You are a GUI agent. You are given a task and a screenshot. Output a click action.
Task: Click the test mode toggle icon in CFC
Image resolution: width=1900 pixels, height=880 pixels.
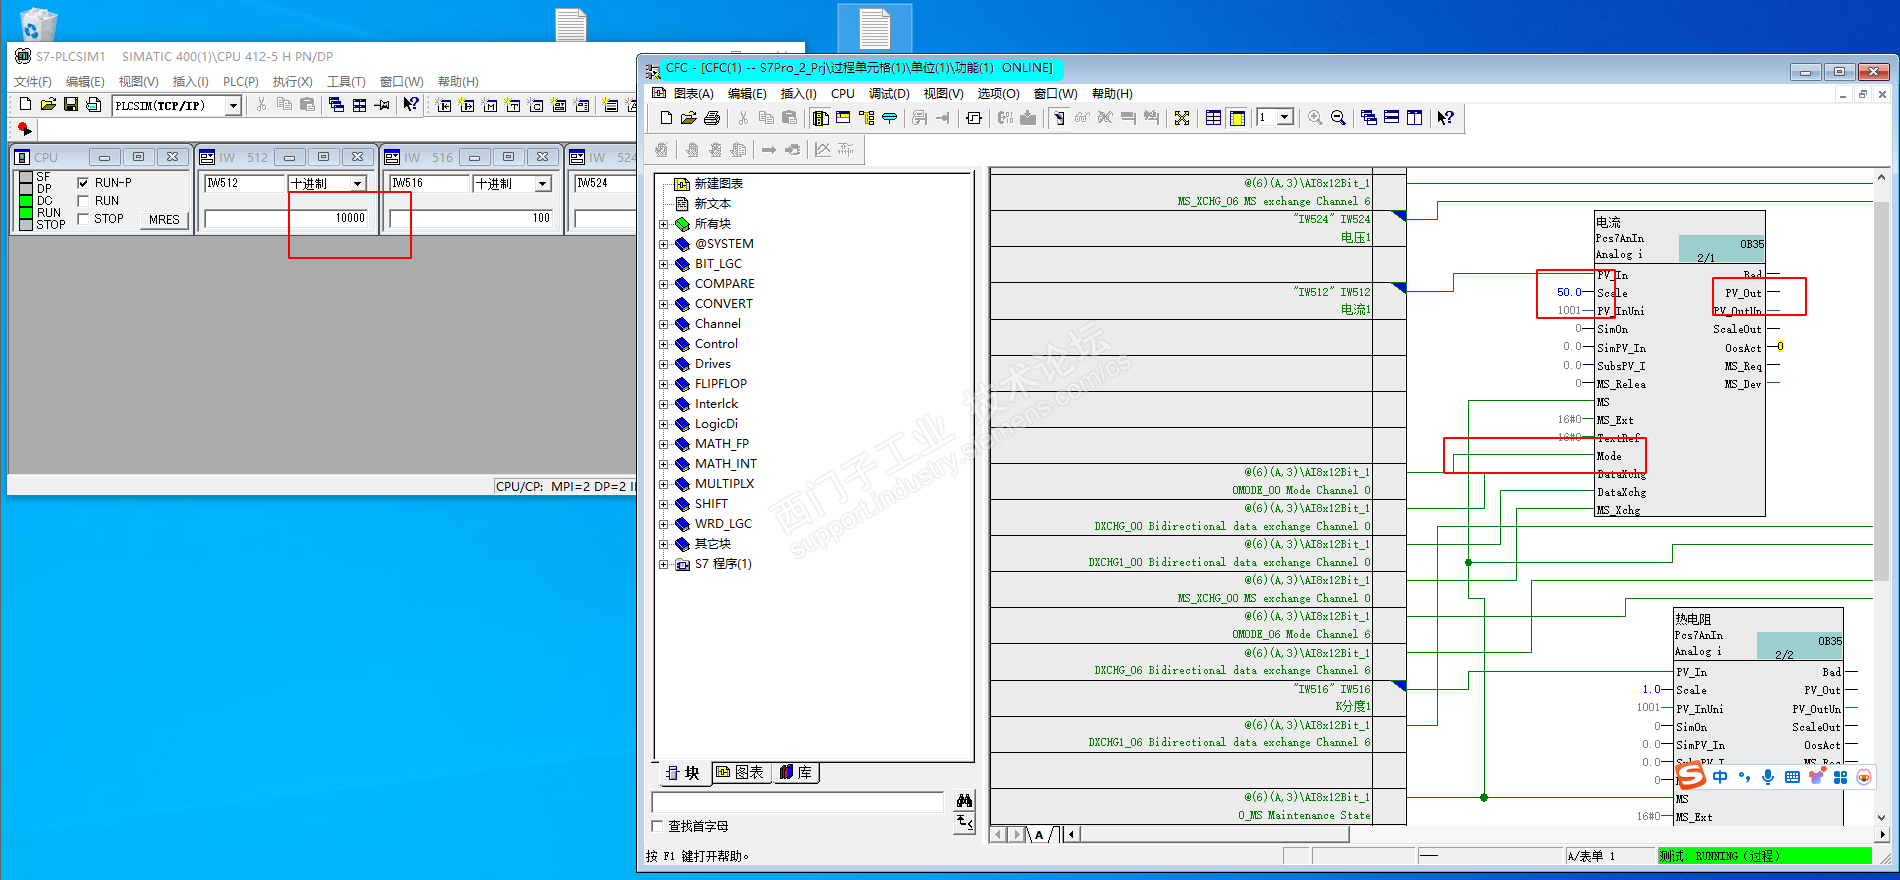[x=1058, y=118]
